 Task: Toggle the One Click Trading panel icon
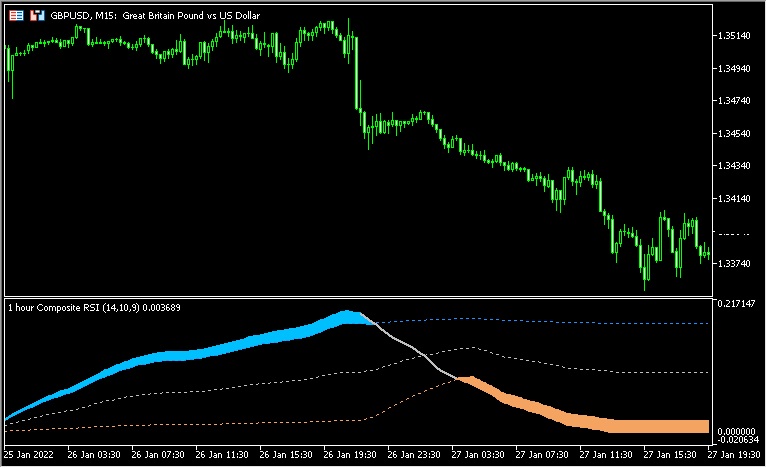point(36,17)
